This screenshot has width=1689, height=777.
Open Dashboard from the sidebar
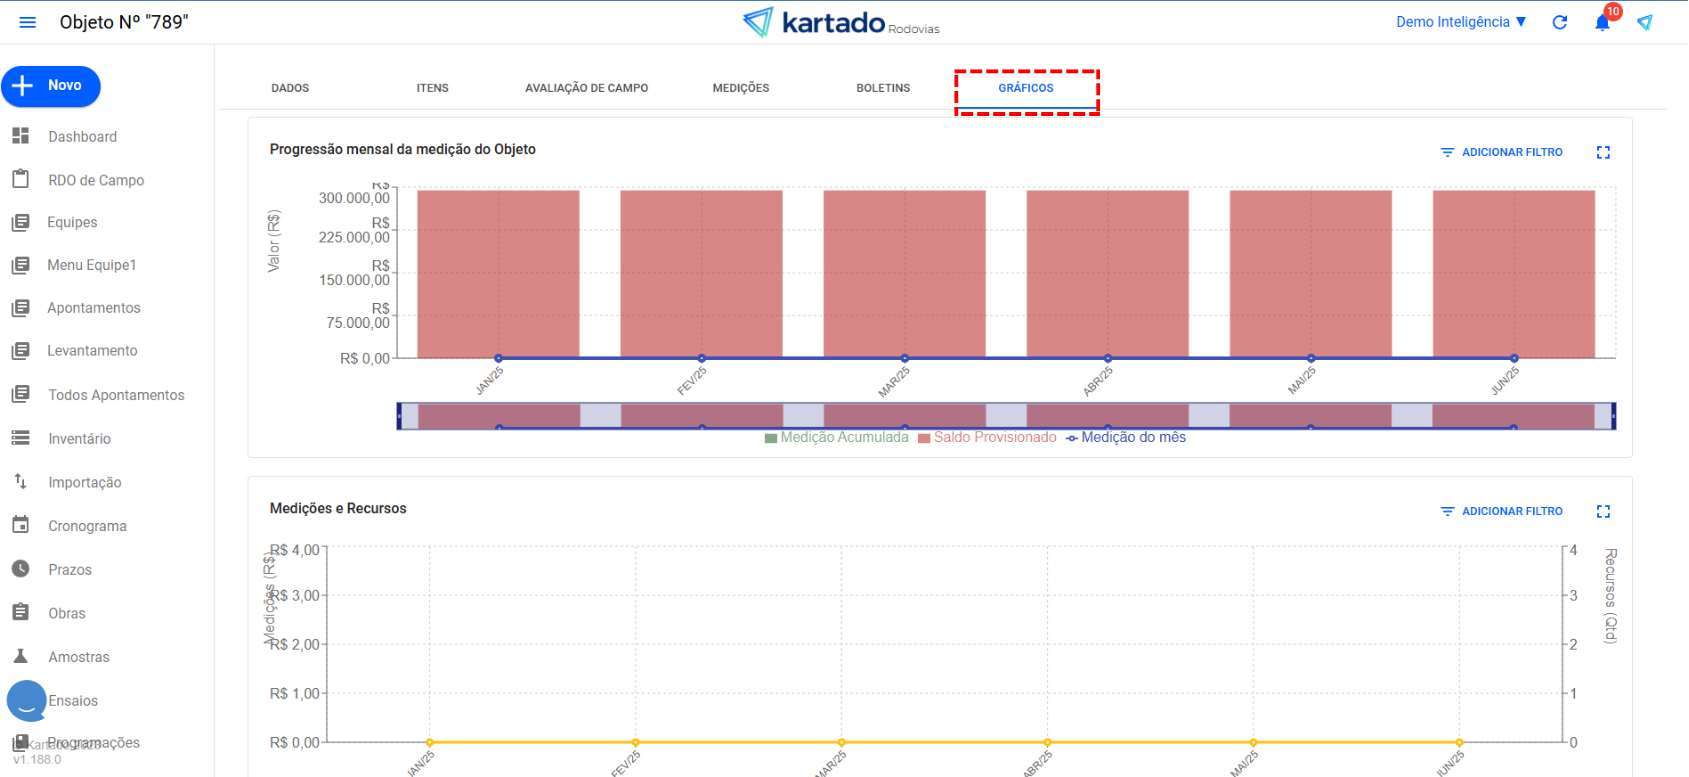pos(82,137)
